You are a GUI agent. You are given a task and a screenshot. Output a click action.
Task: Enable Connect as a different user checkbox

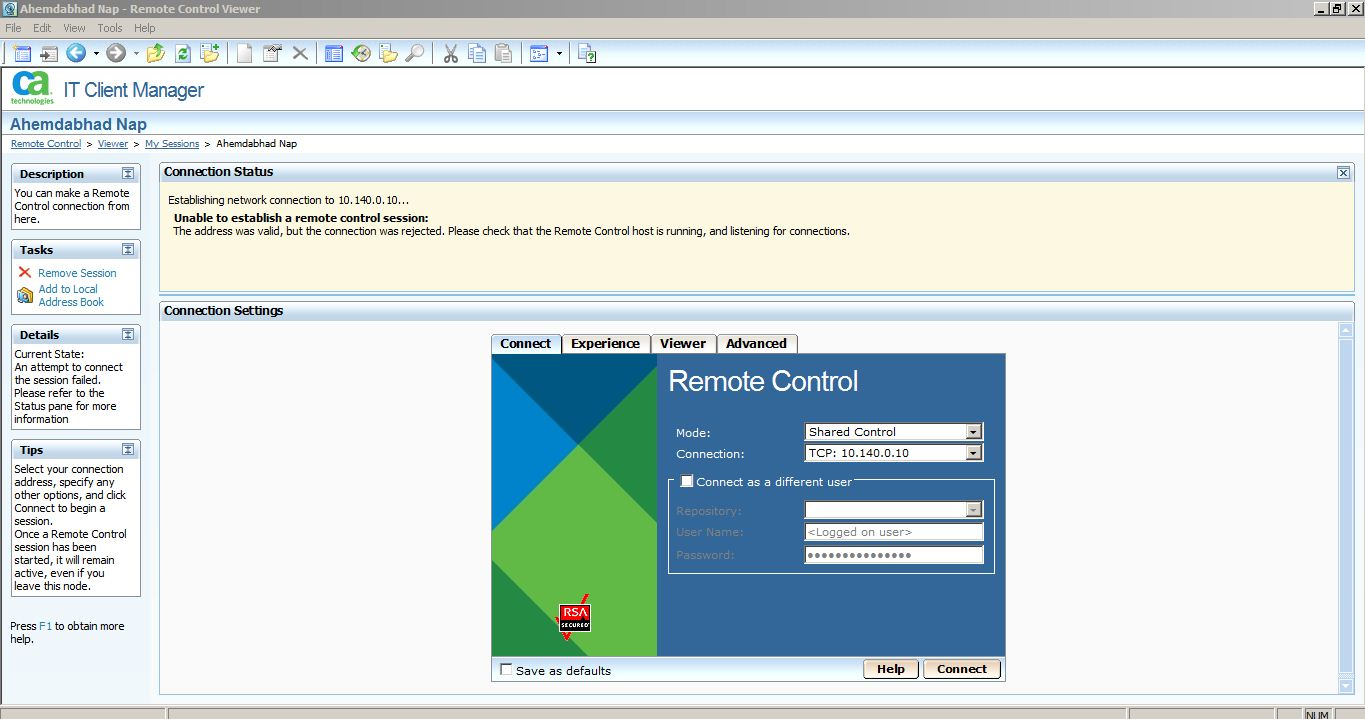pyautogui.click(x=686, y=481)
